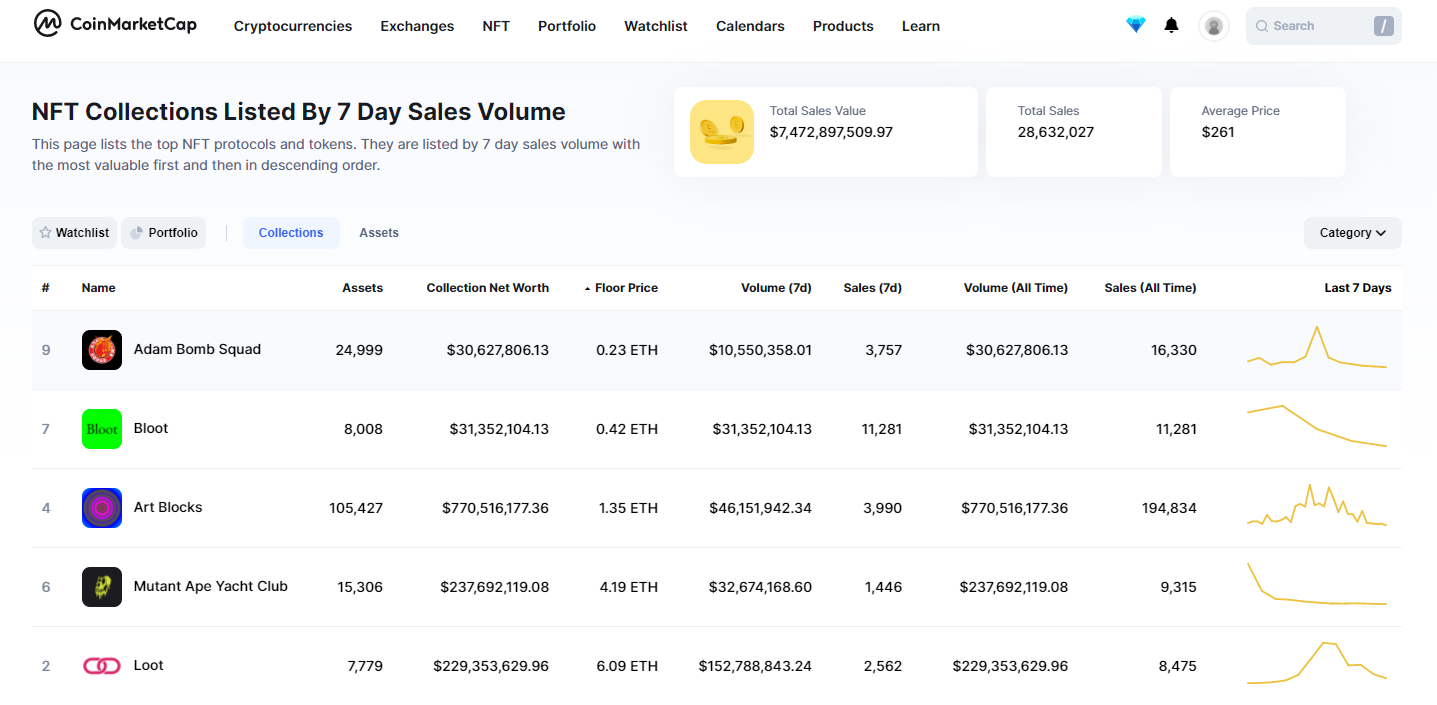Screen dimensions: 1437x705
Task: Open the notifications bell
Action: (x=1172, y=25)
